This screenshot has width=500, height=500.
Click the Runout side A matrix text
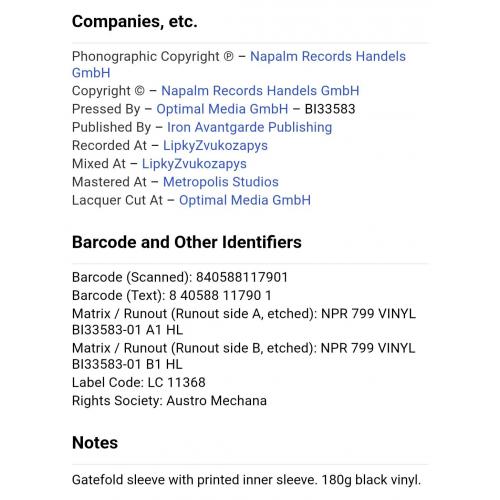pyautogui.click(x=244, y=322)
